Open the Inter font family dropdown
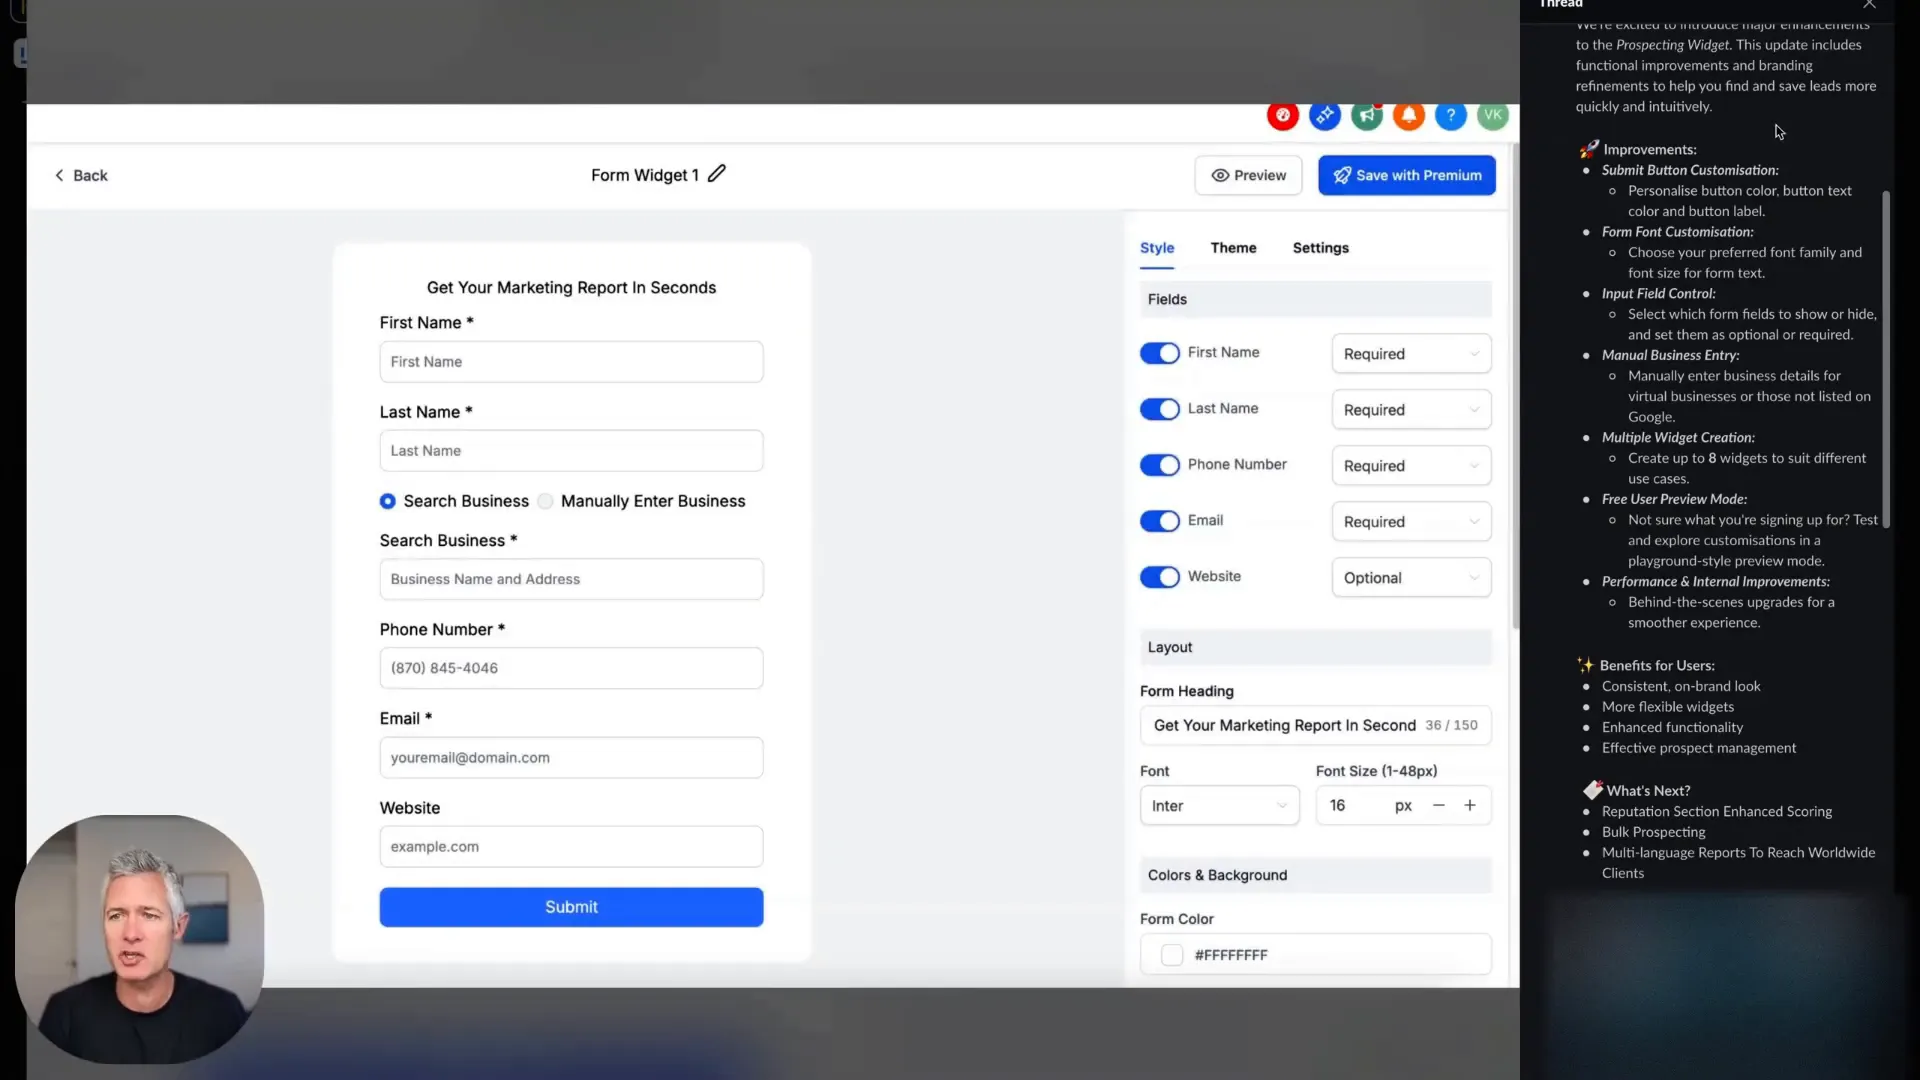Image resolution: width=1920 pixels, height=1080 pixels. (x=1219, y=805)
